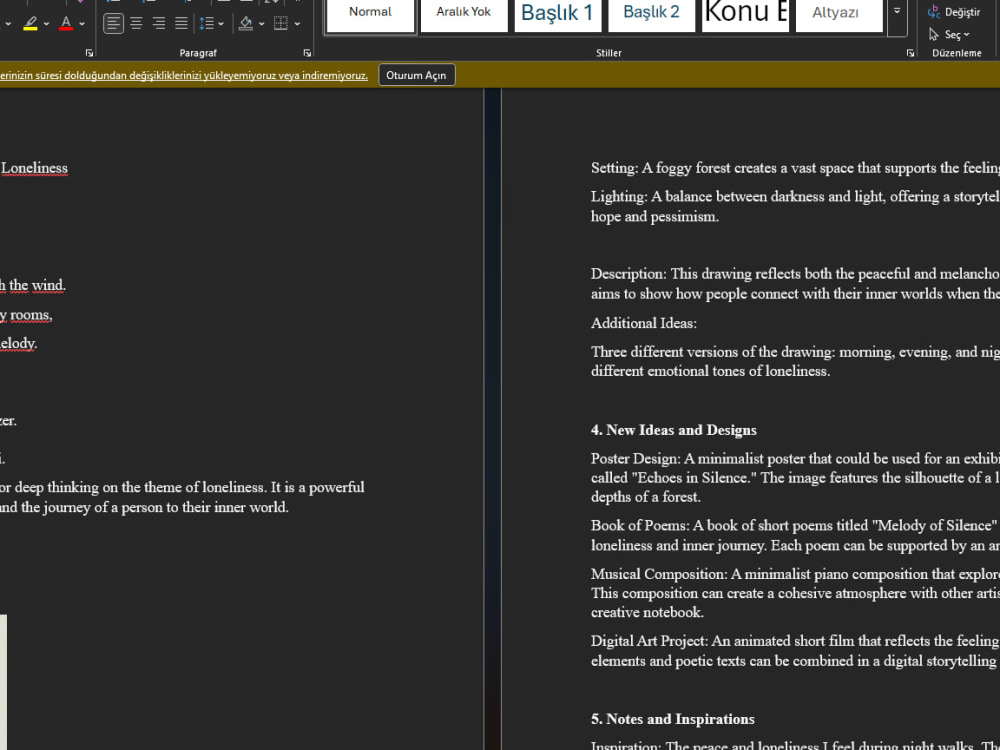Expand the styles gallery

click(897, 11)
